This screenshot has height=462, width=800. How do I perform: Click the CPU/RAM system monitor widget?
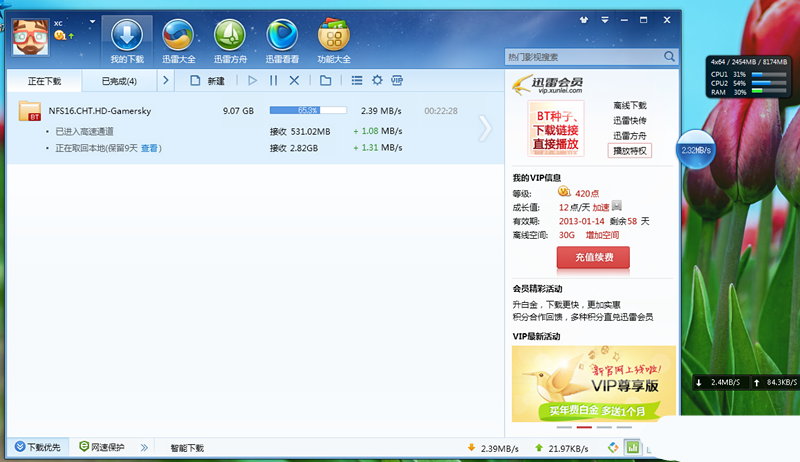(748, 77)
